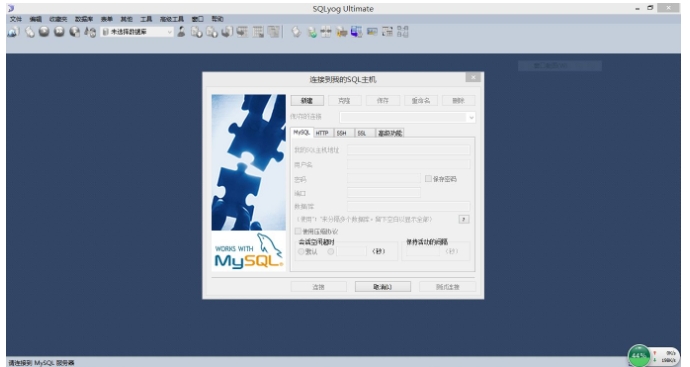
Task: Enable the 使用压缩协议 checkbox
Action: coord(298,231)
